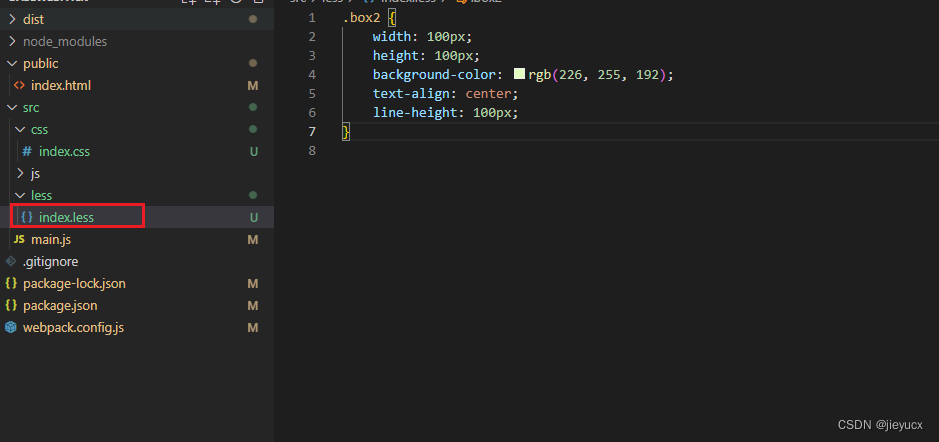Select the js folder name
The image size is (939, 442).
click(x=35, y=174)
